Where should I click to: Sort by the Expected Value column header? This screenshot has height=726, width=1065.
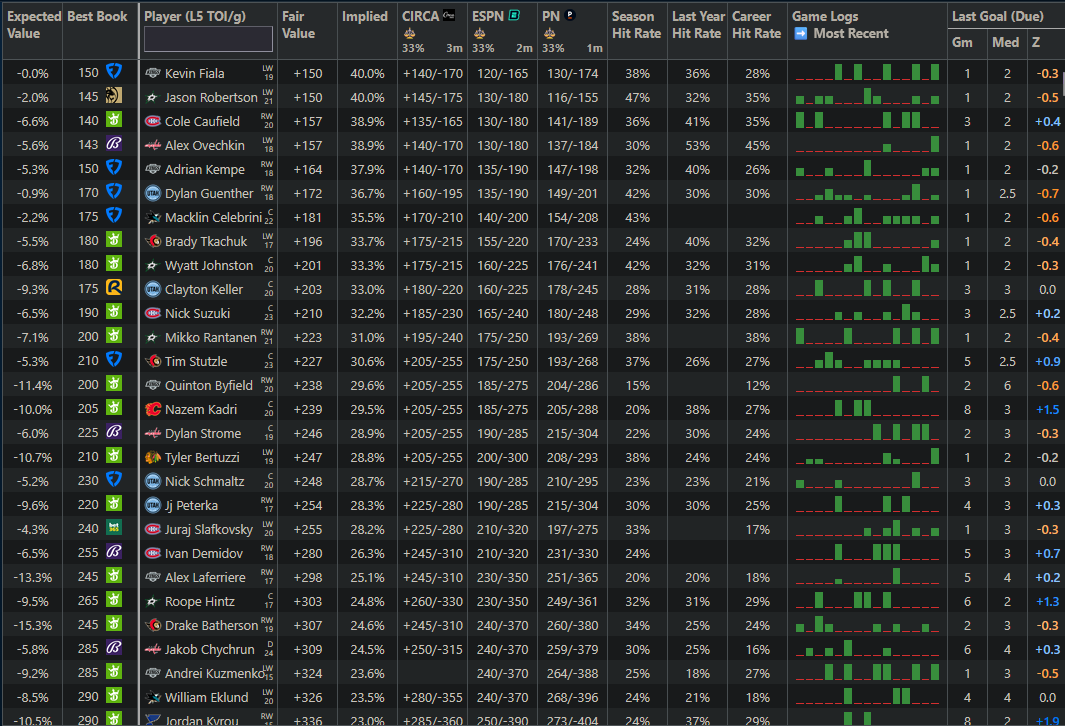(33, 25)
